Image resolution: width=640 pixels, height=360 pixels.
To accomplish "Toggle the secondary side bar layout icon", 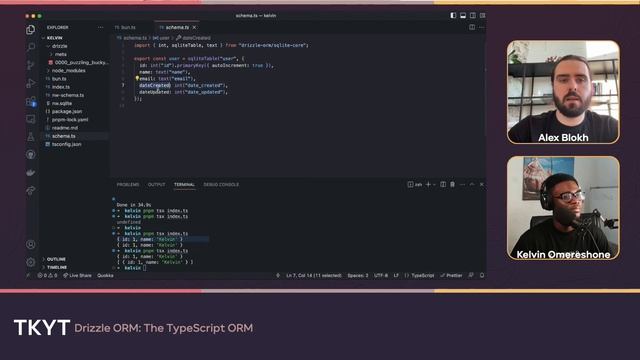I will point(473,16).
